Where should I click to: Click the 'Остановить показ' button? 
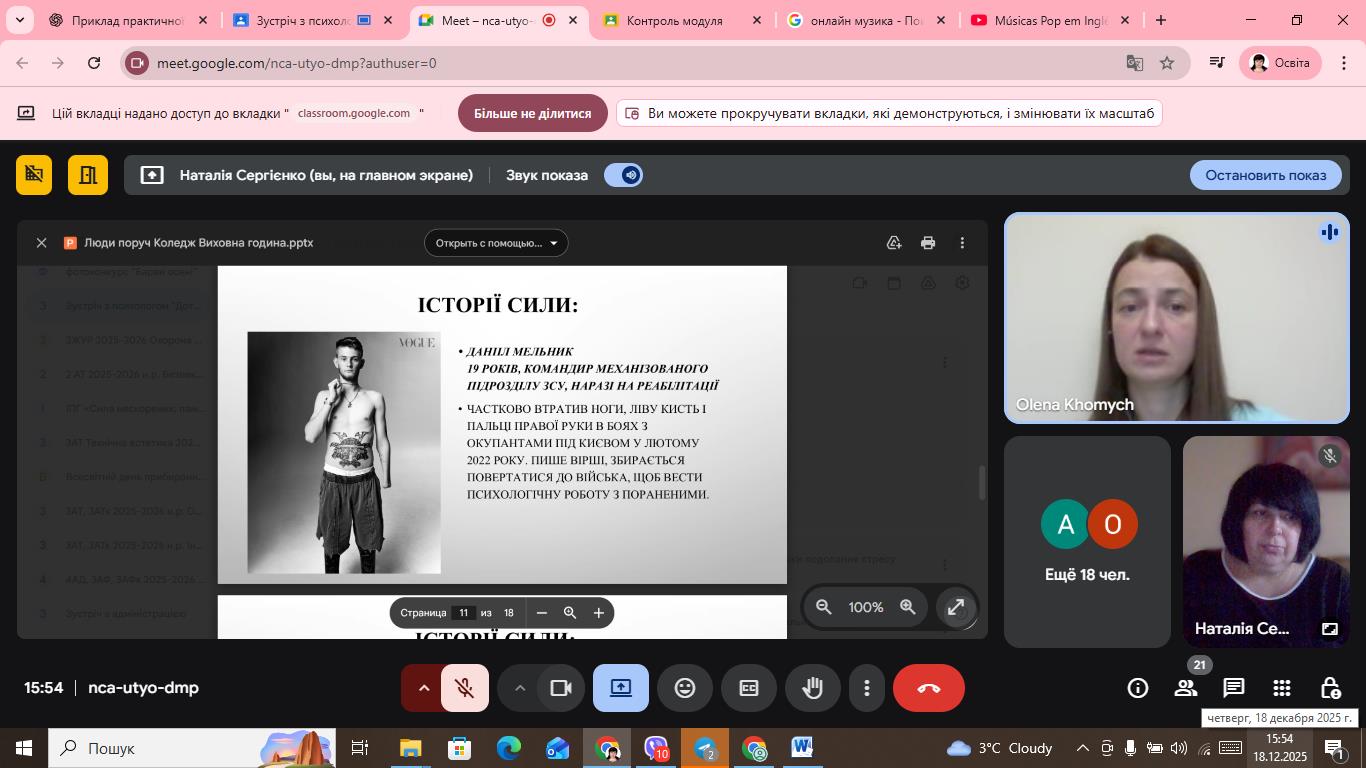[1265, 175]
